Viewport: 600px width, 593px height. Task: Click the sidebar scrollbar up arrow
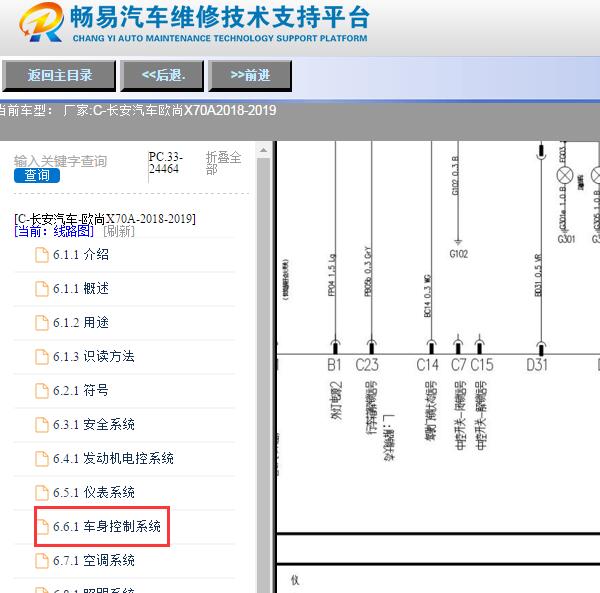(x=263, y=150)
